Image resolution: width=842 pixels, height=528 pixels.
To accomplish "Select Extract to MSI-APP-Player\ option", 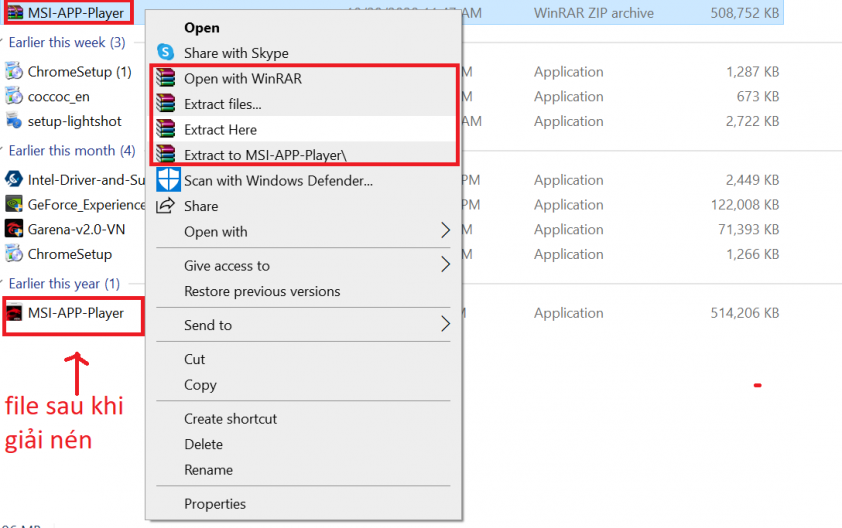I will click(x=265, y=155).
